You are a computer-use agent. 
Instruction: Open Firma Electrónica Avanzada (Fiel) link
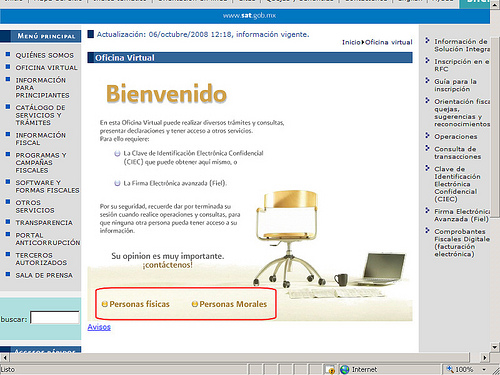click(x=462, y=215)
